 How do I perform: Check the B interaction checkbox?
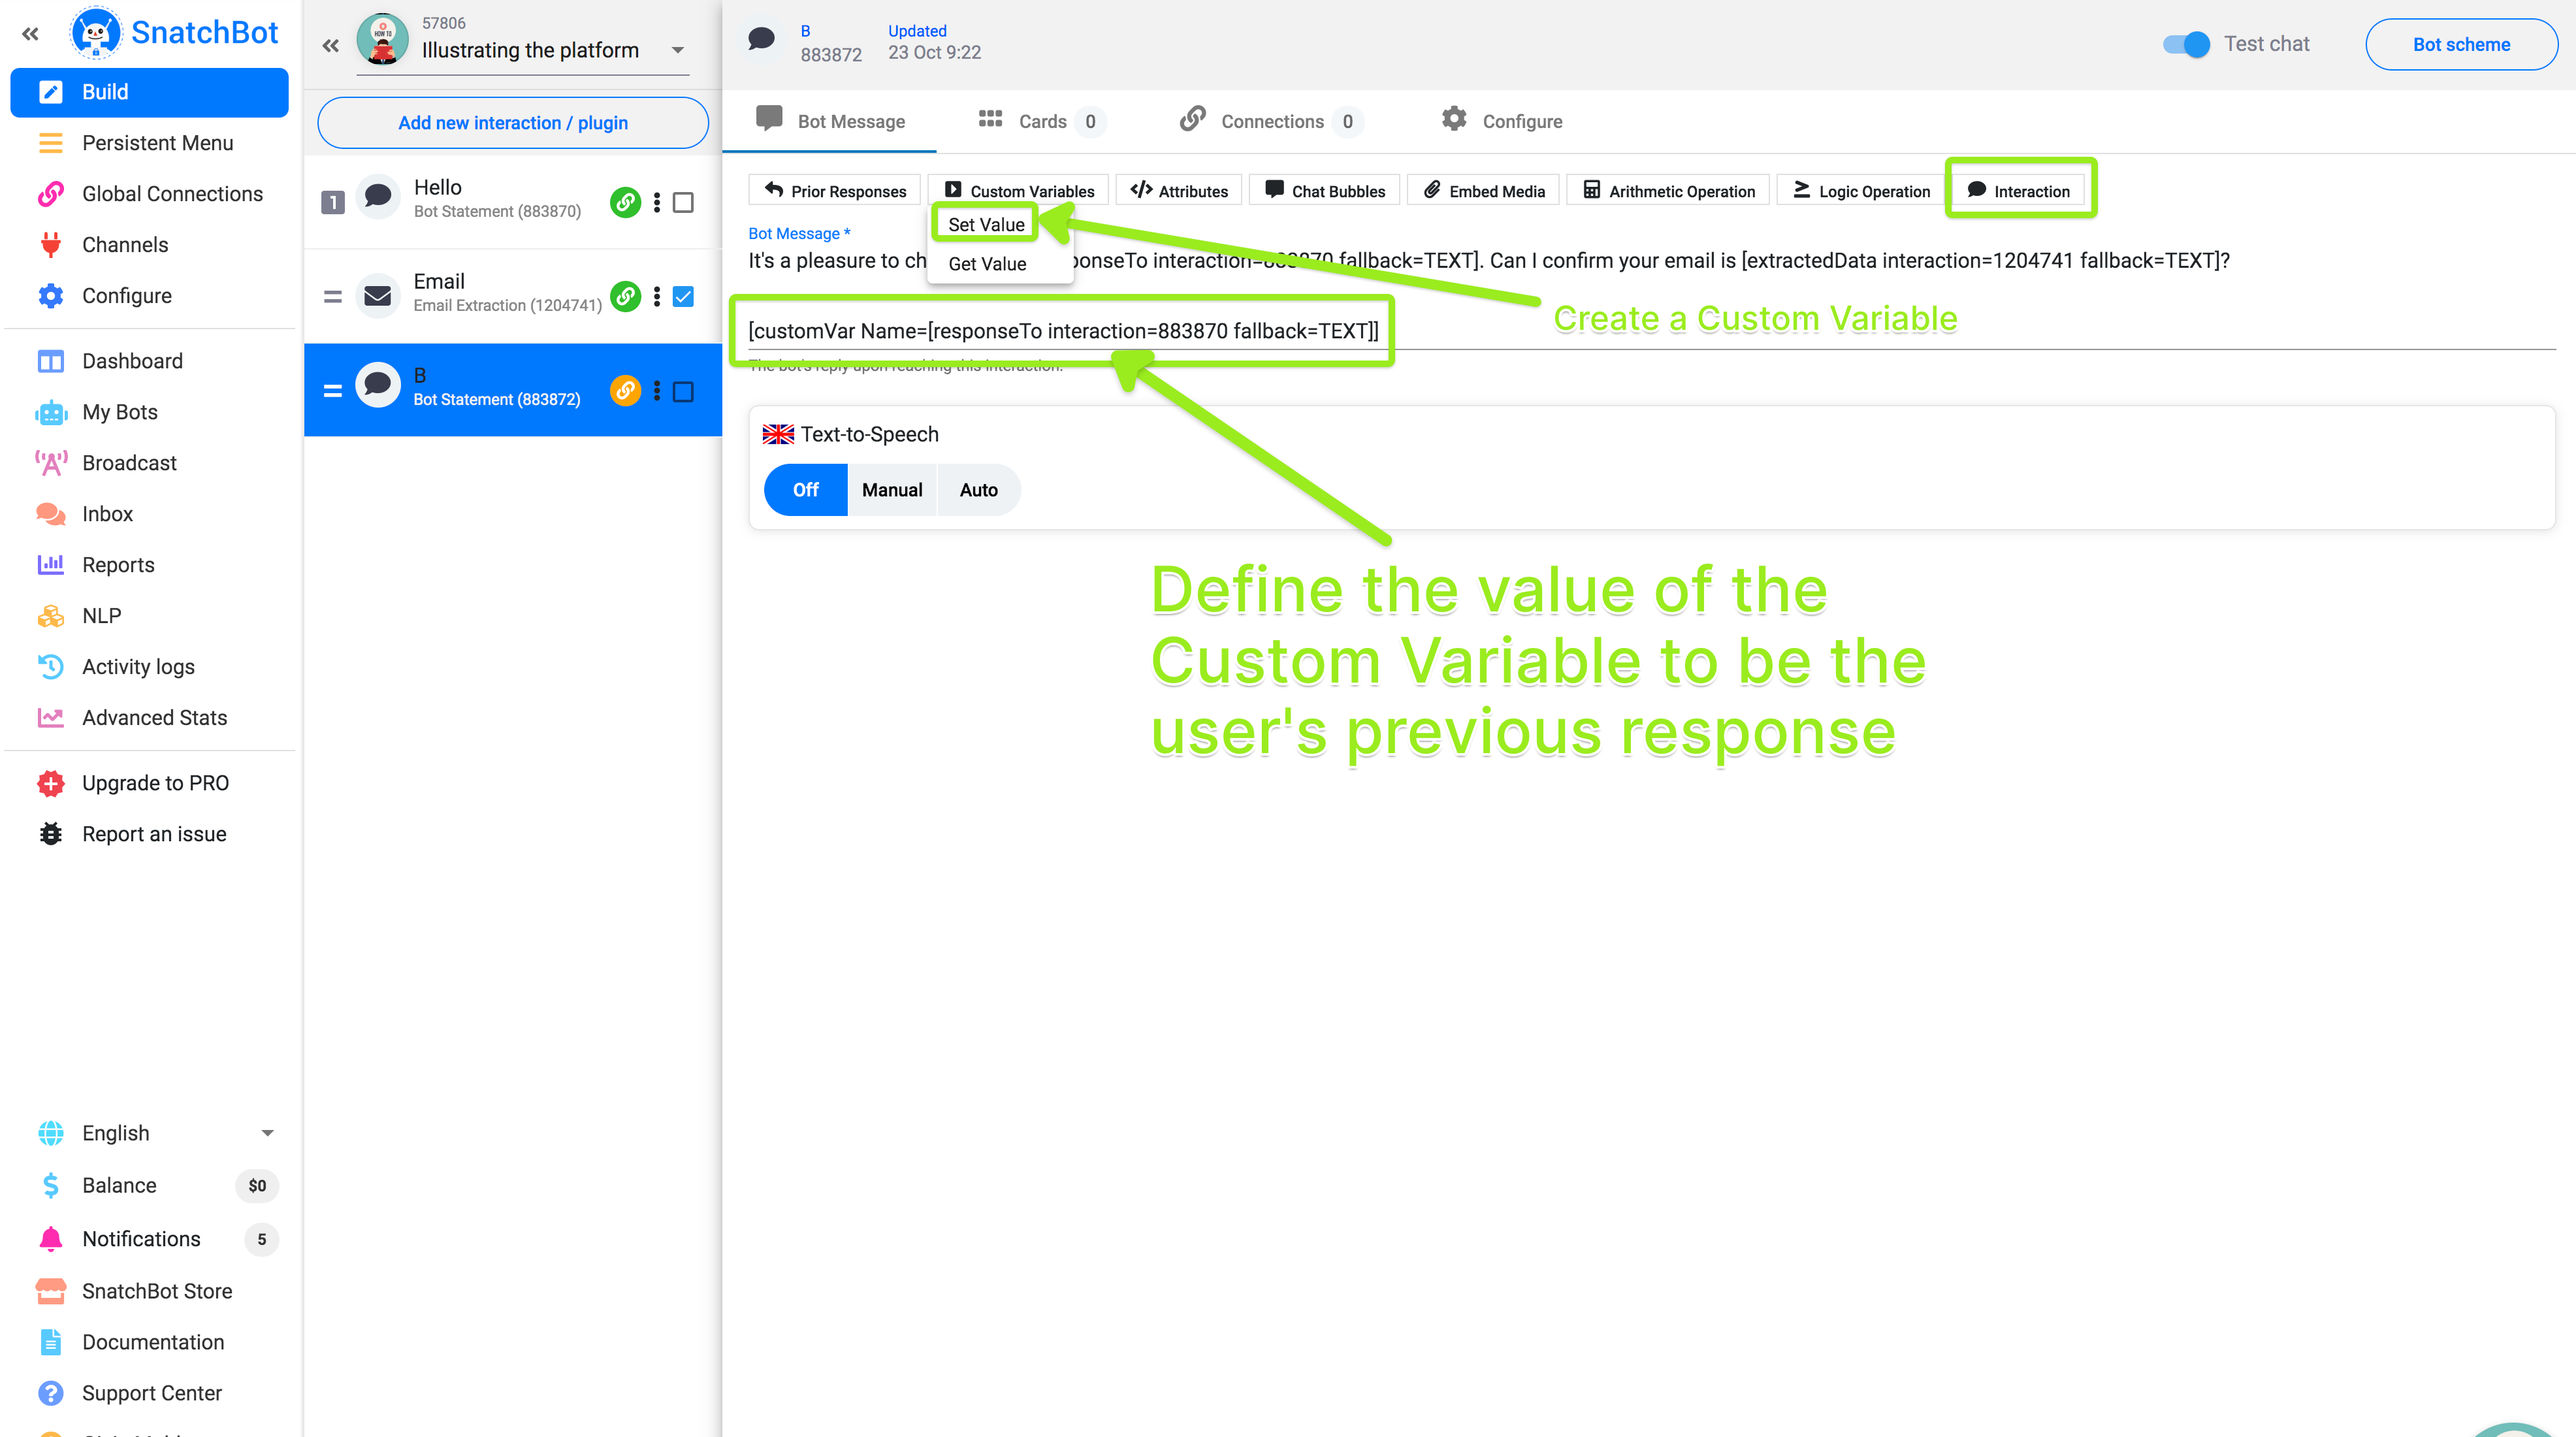[x=683, y=392]
